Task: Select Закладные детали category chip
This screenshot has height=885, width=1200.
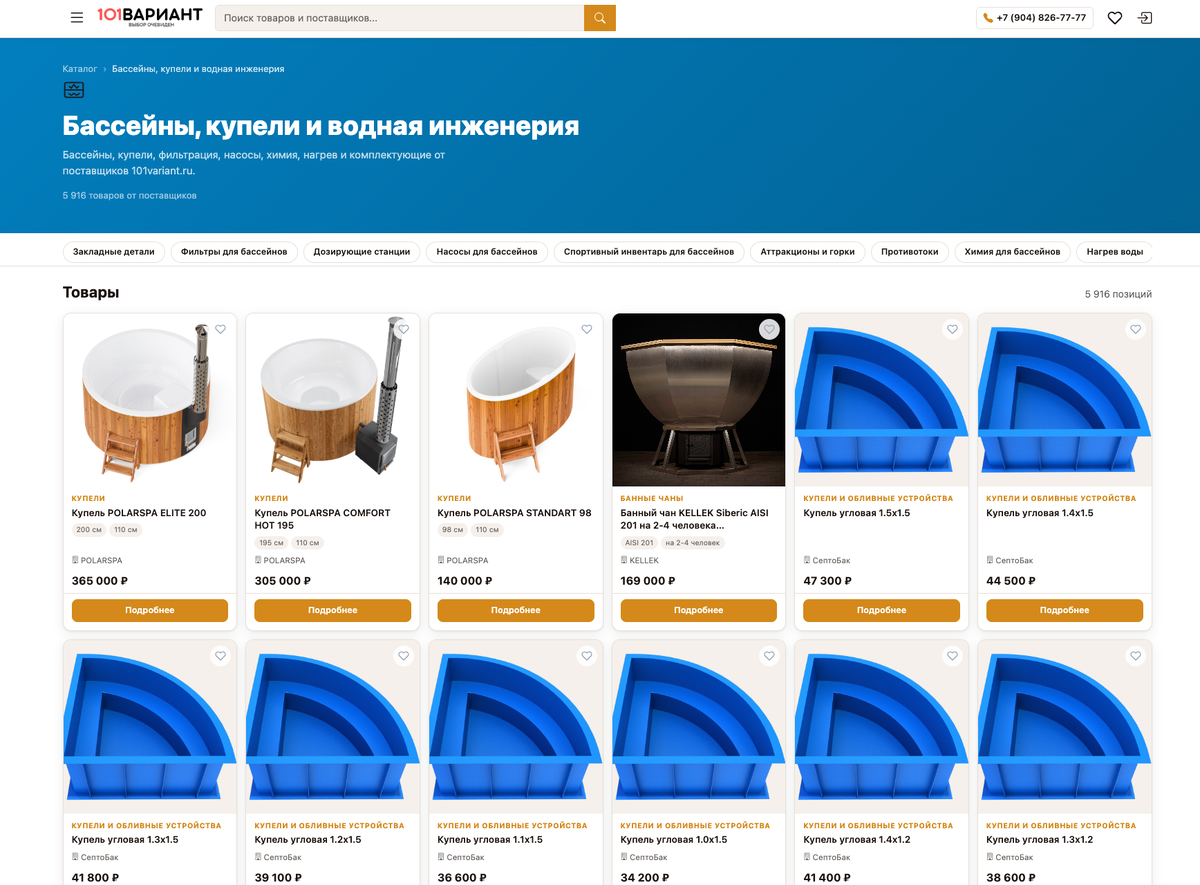Action: (x=114, y=252)
